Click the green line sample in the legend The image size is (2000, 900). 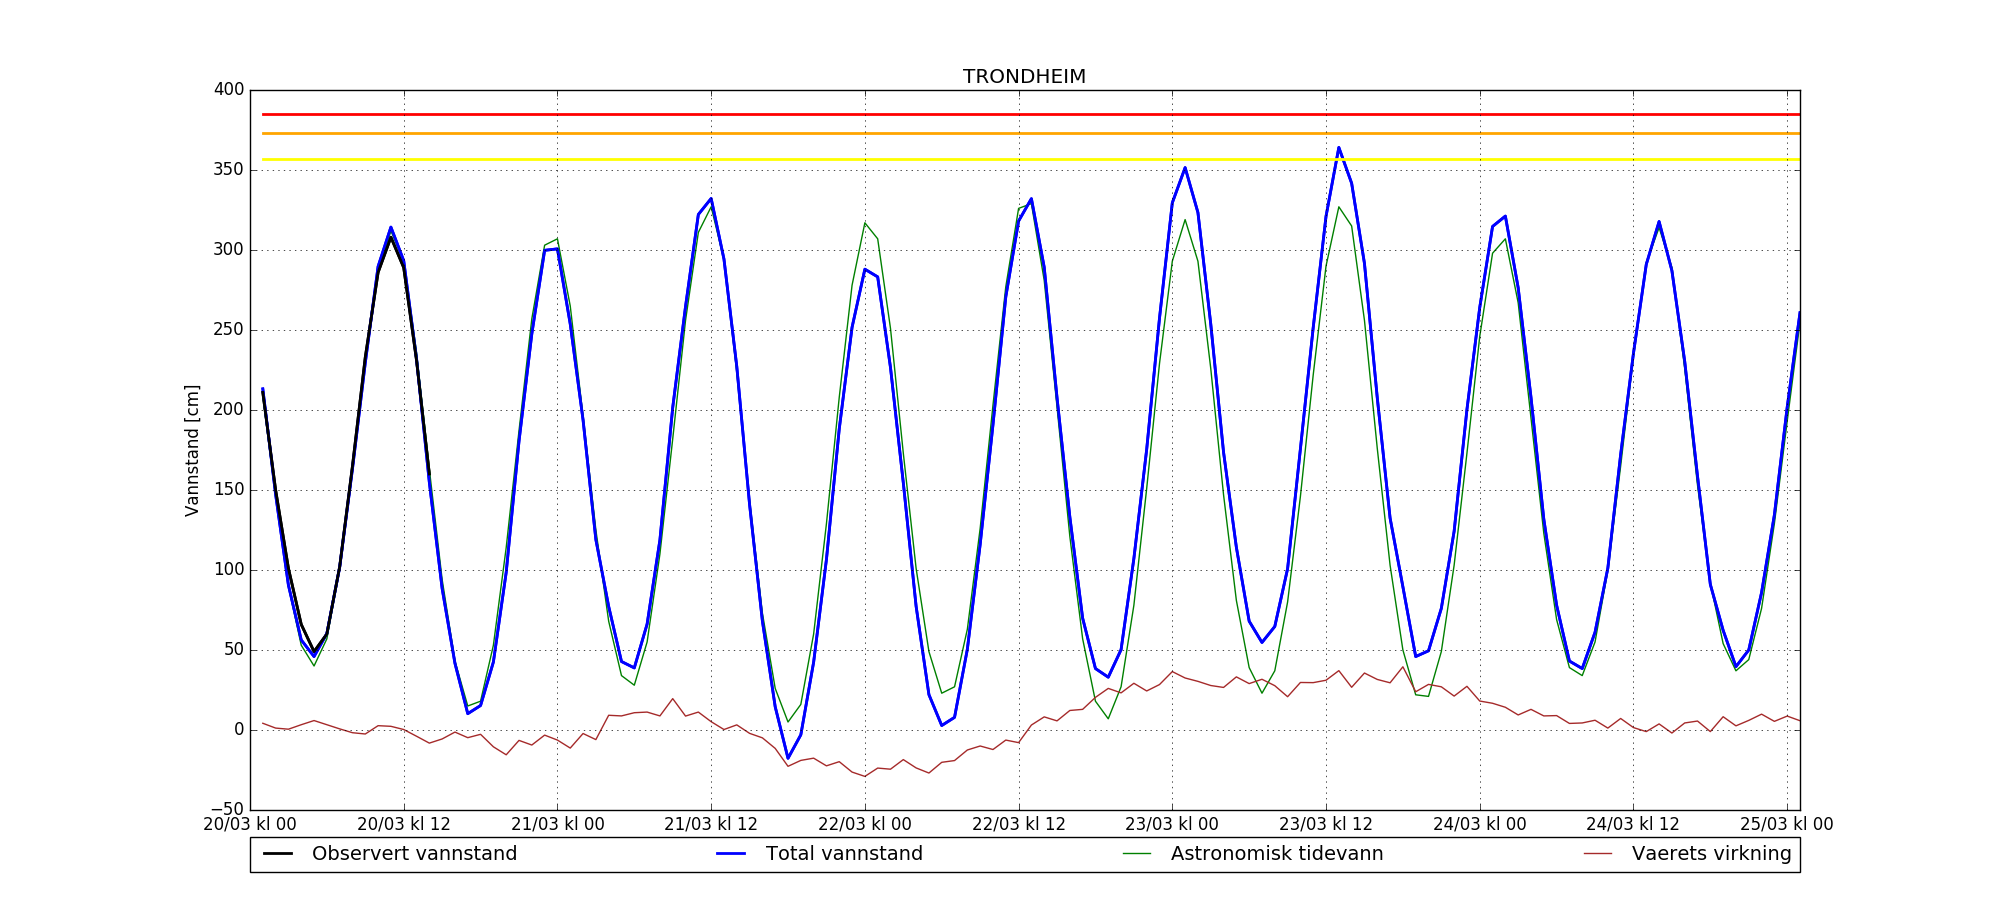pyautogui.click(x=1137, y=854)
